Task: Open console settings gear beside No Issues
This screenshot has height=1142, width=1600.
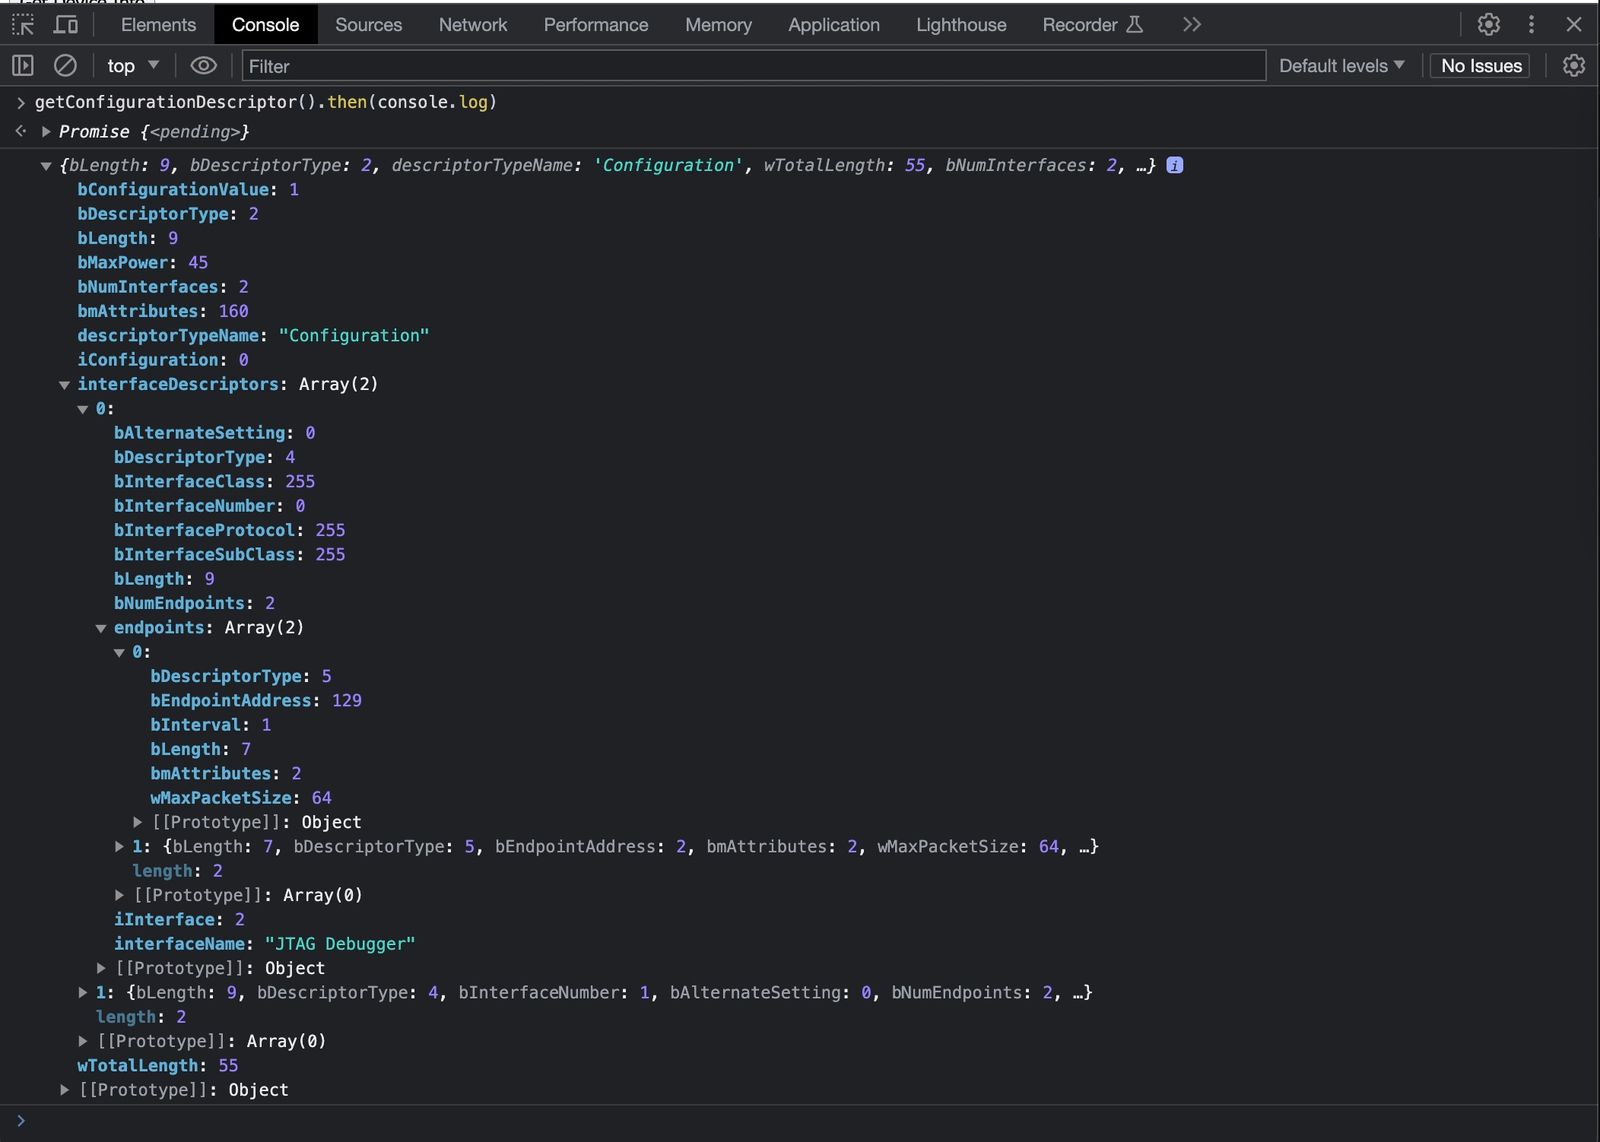Action: [1573, 66]
